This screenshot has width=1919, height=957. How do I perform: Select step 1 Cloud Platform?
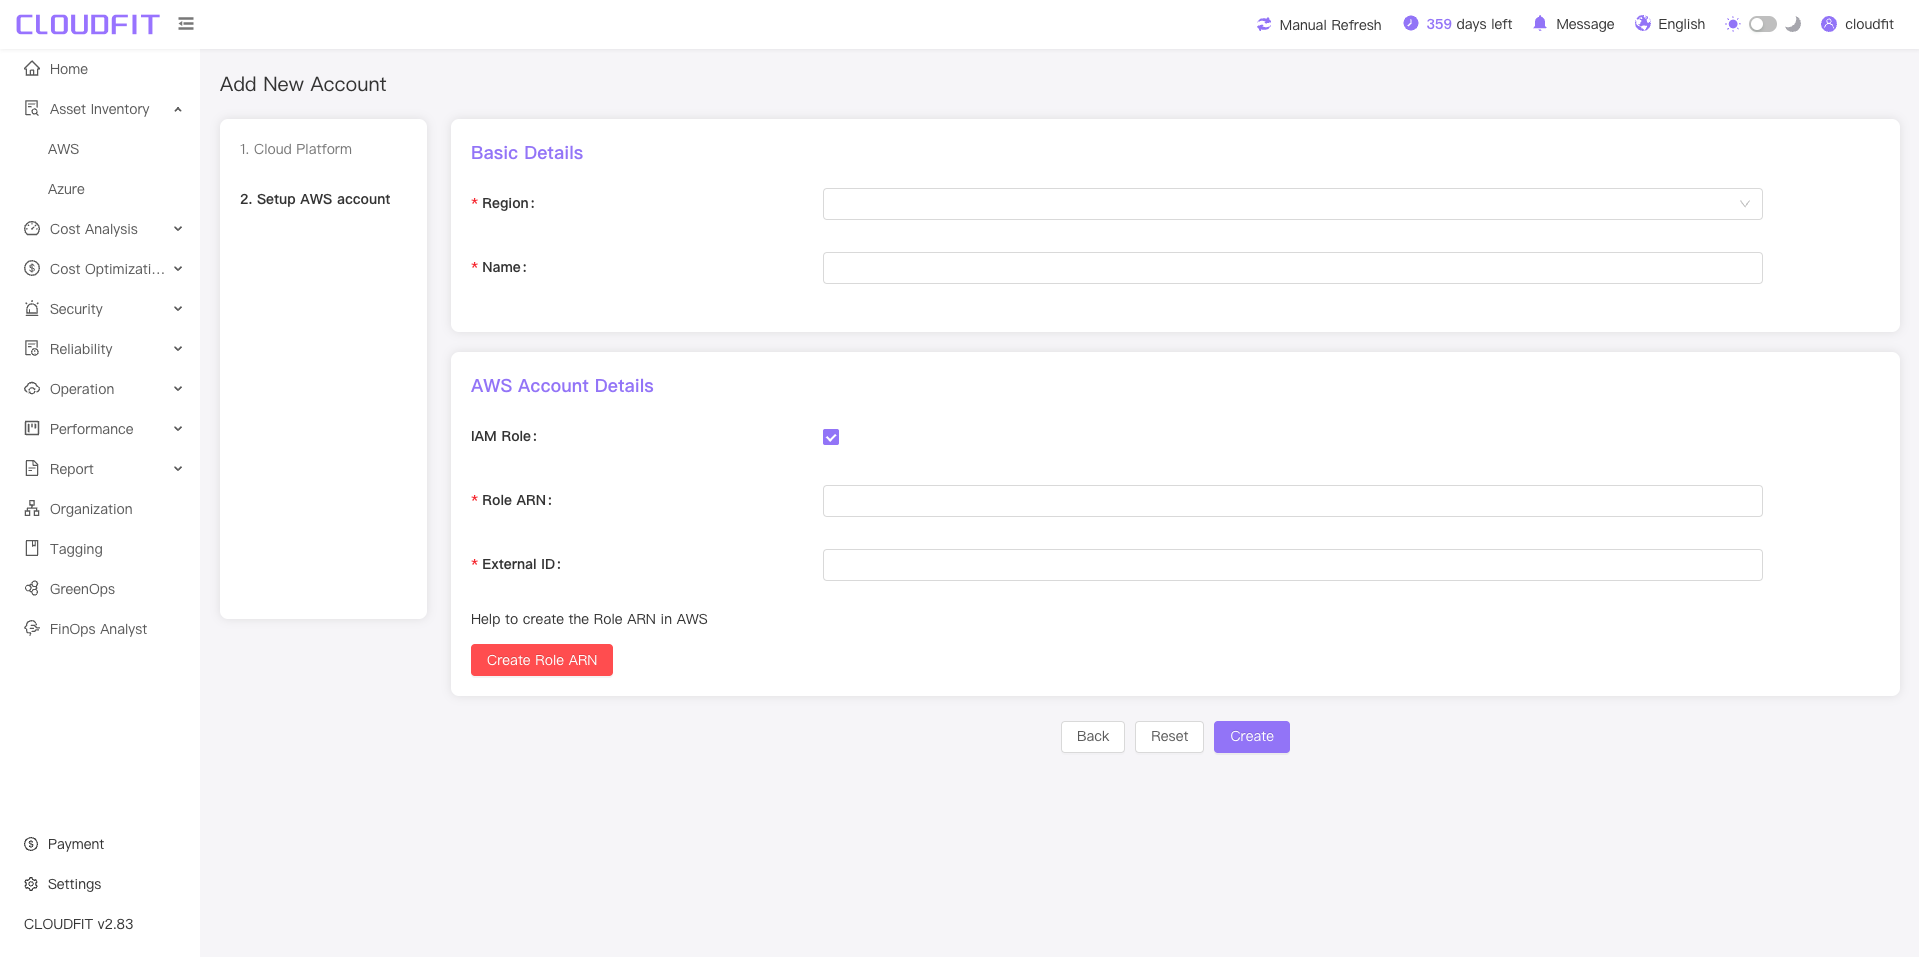(x=296, y=149)
